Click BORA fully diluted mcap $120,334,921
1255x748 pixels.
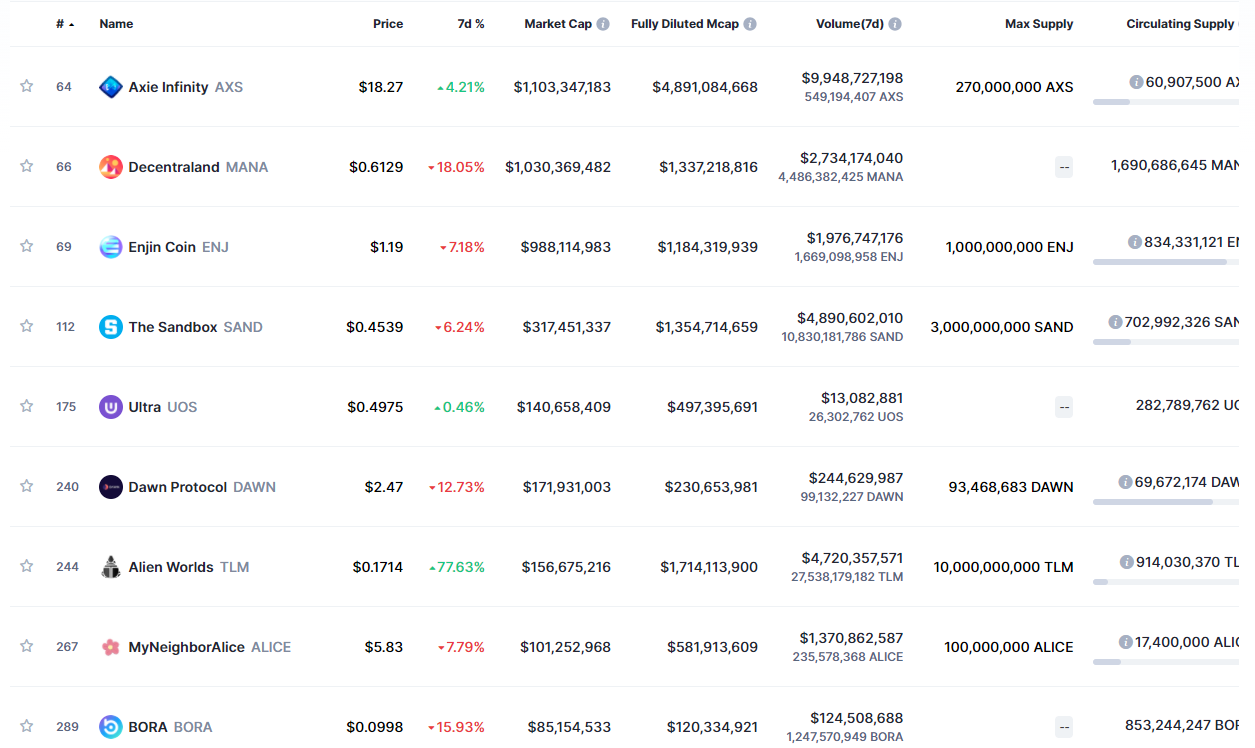[x=712, y=727]
